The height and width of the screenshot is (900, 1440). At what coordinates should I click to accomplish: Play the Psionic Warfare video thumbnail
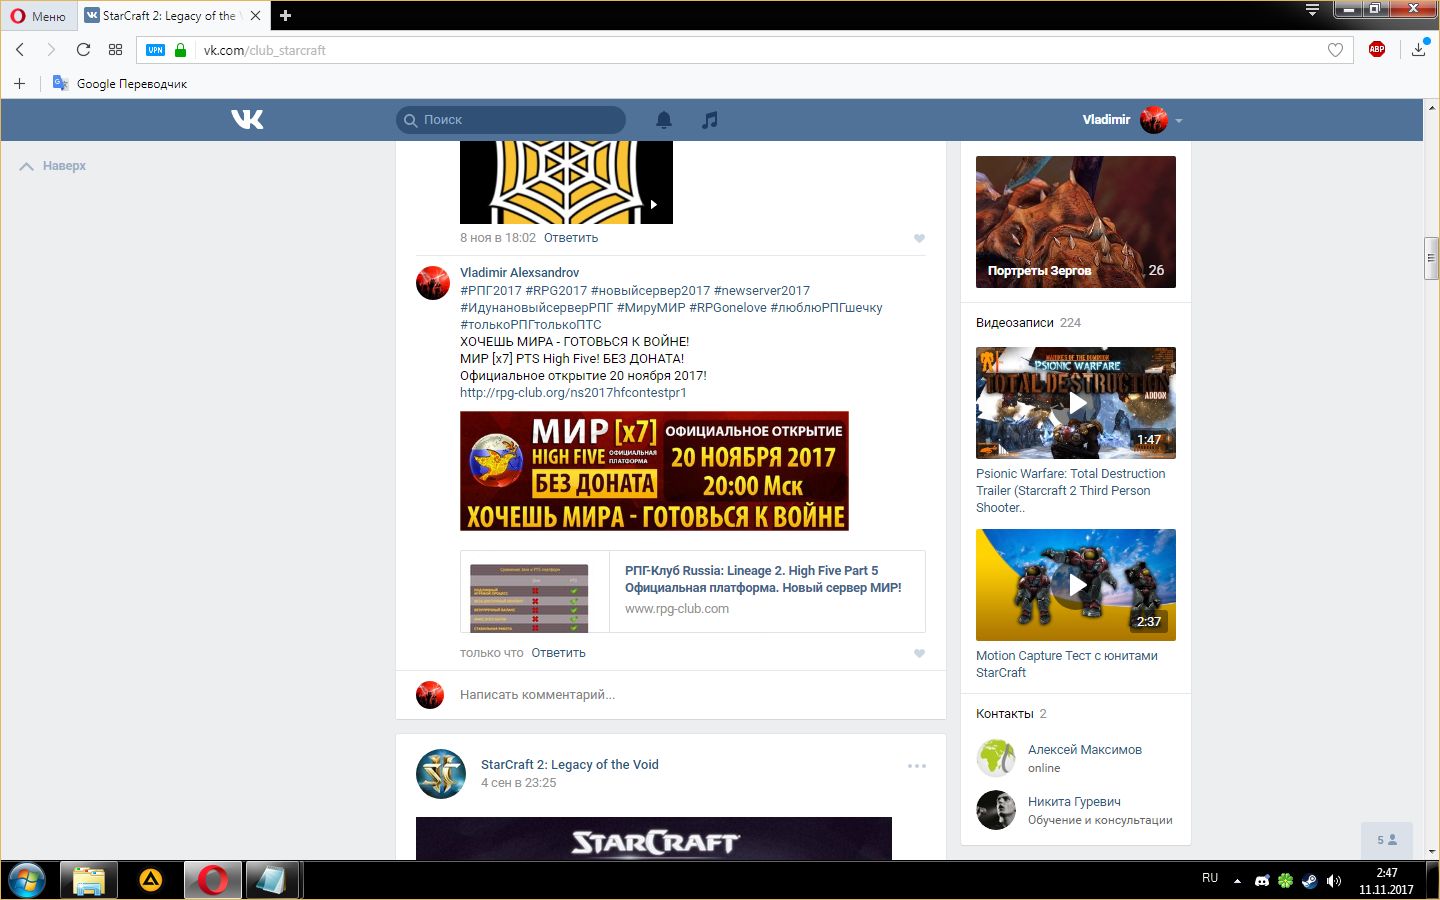pos(1076,403)
